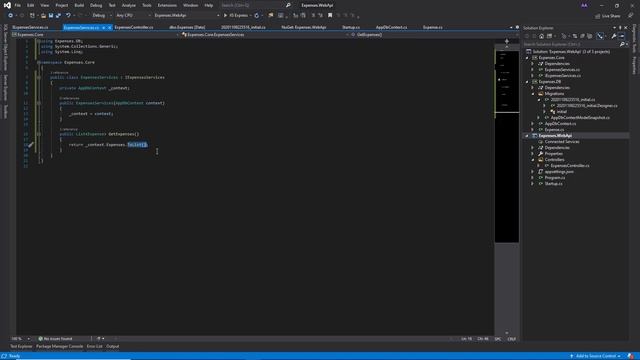Select Connected Services in Solution Explorer
The height and width of the screenshot is (360, 640).
[562, 142]
